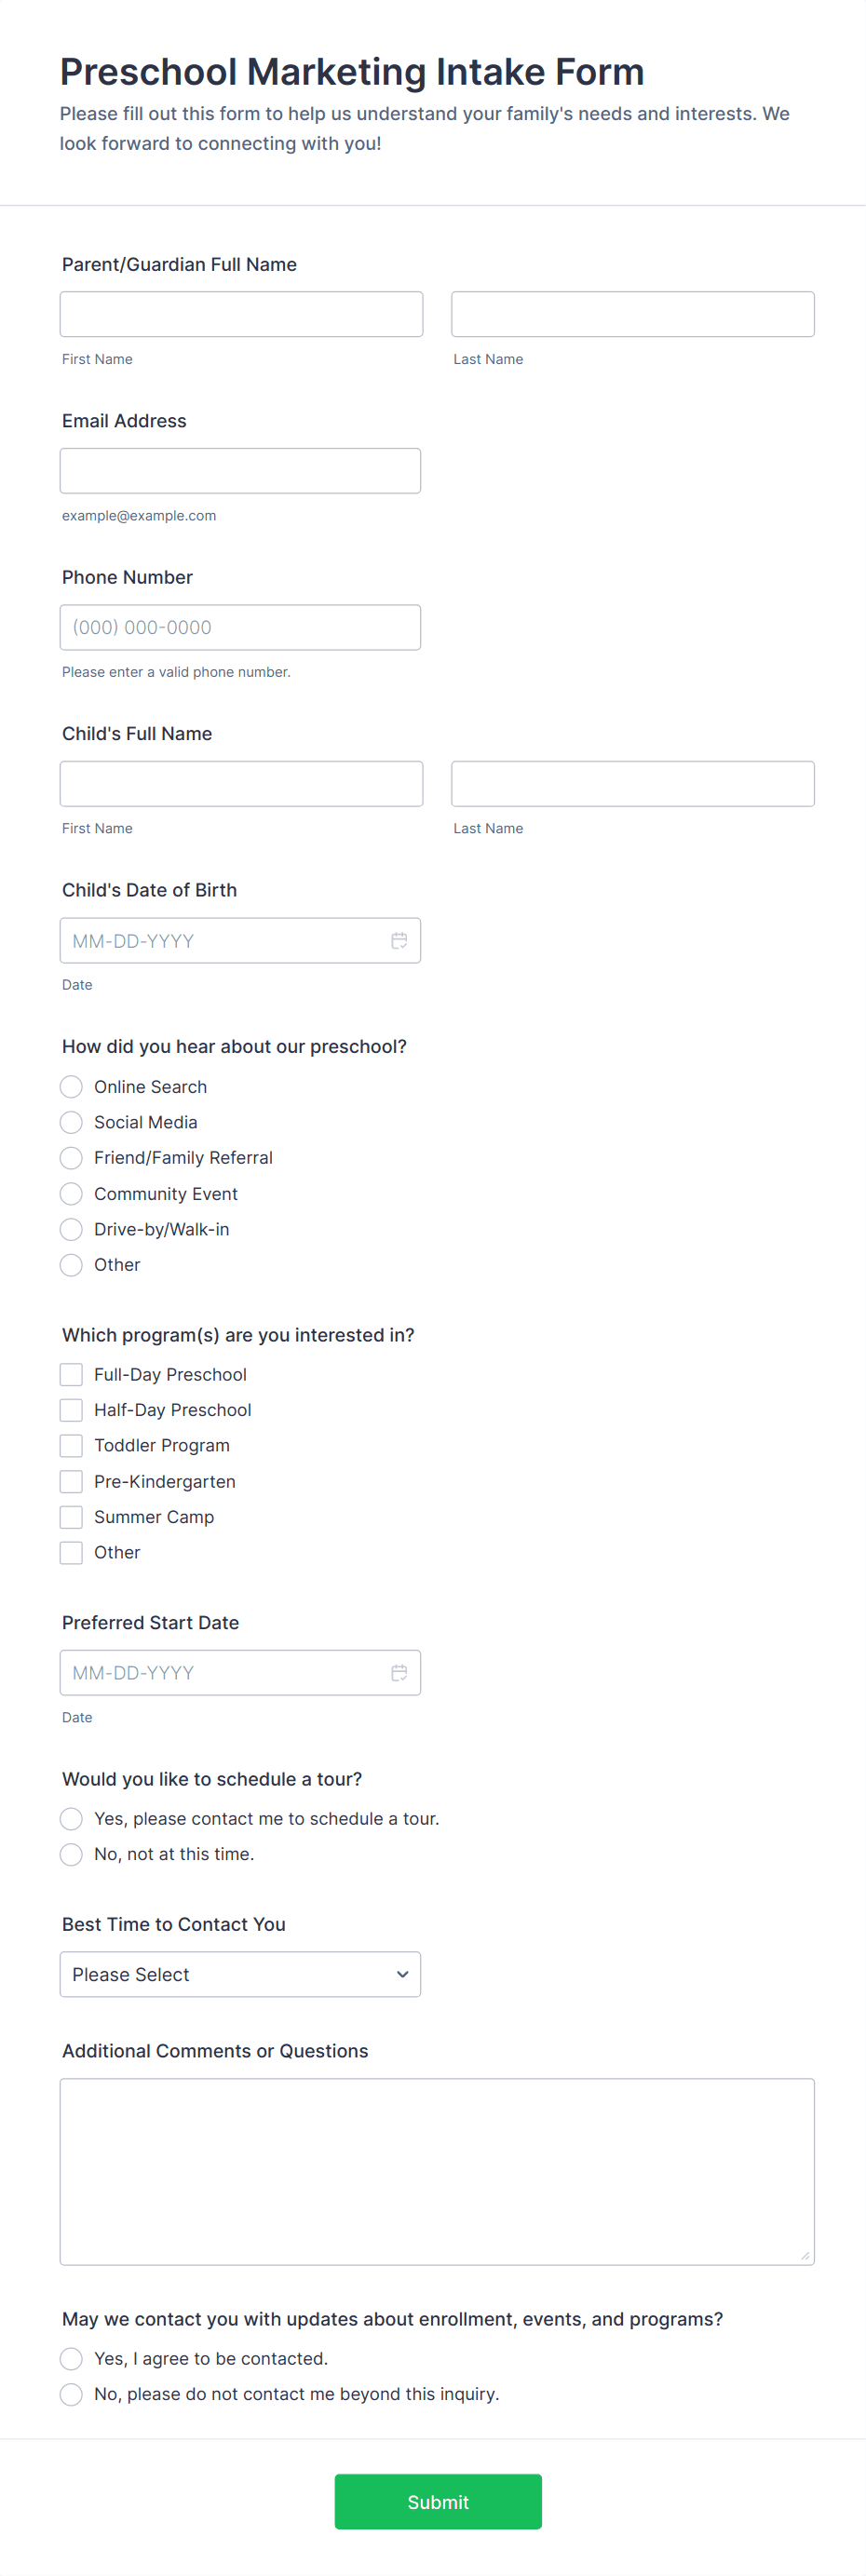Check the Full-Day Preschool checkbox

(71, 1374)
